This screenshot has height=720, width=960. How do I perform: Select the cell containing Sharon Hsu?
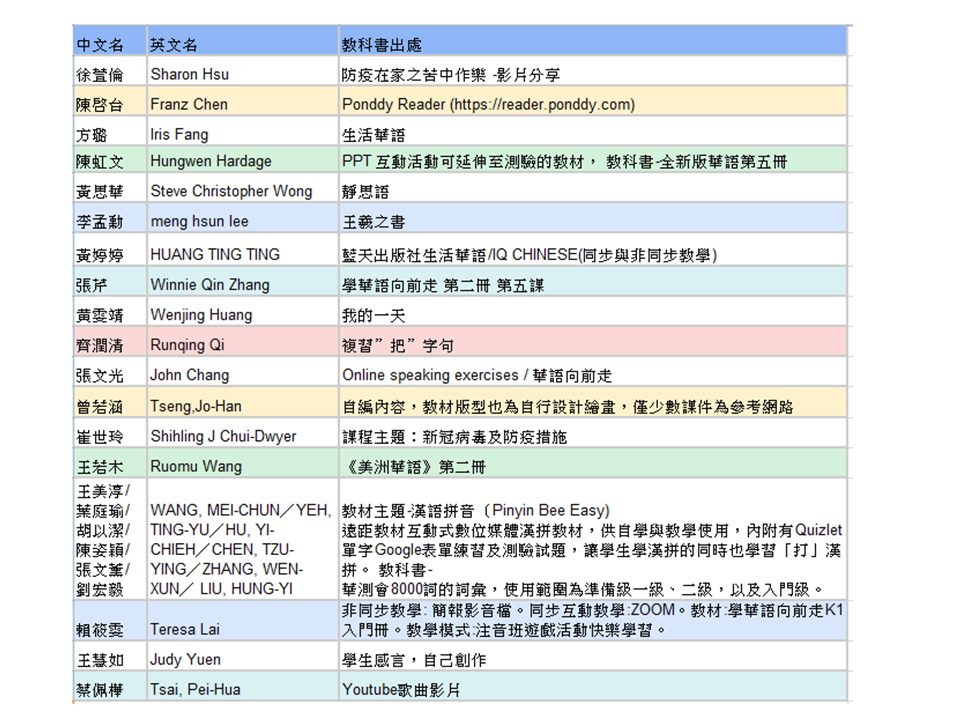[x=192, y=72]
